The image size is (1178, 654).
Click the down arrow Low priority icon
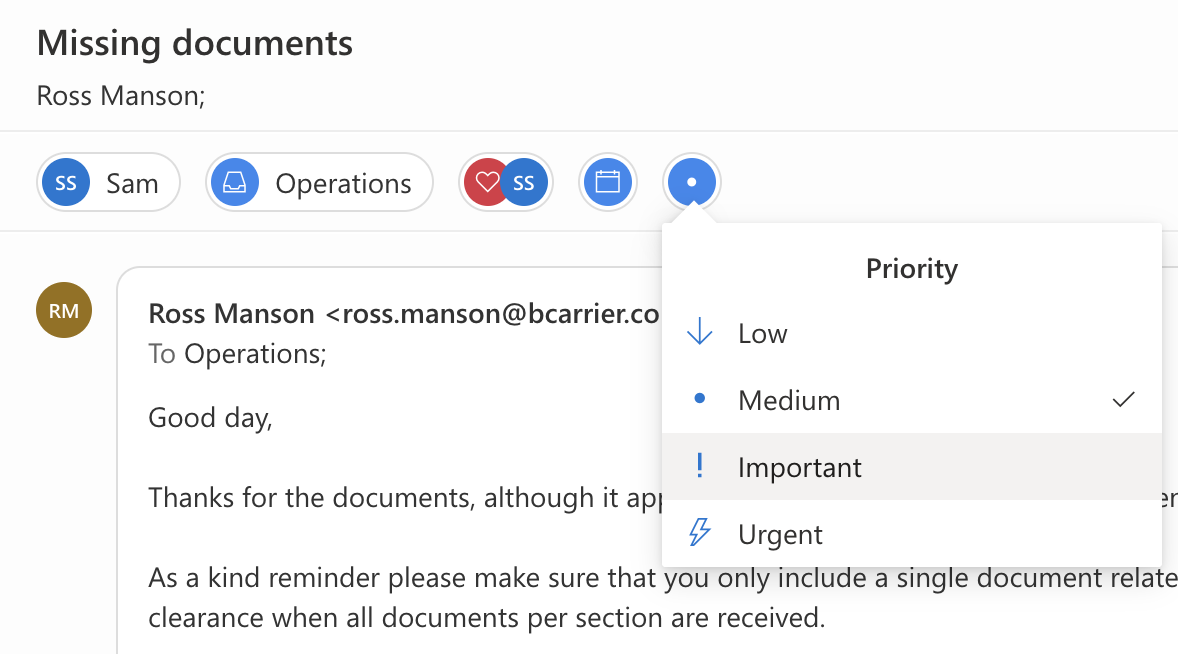(699, 332)
